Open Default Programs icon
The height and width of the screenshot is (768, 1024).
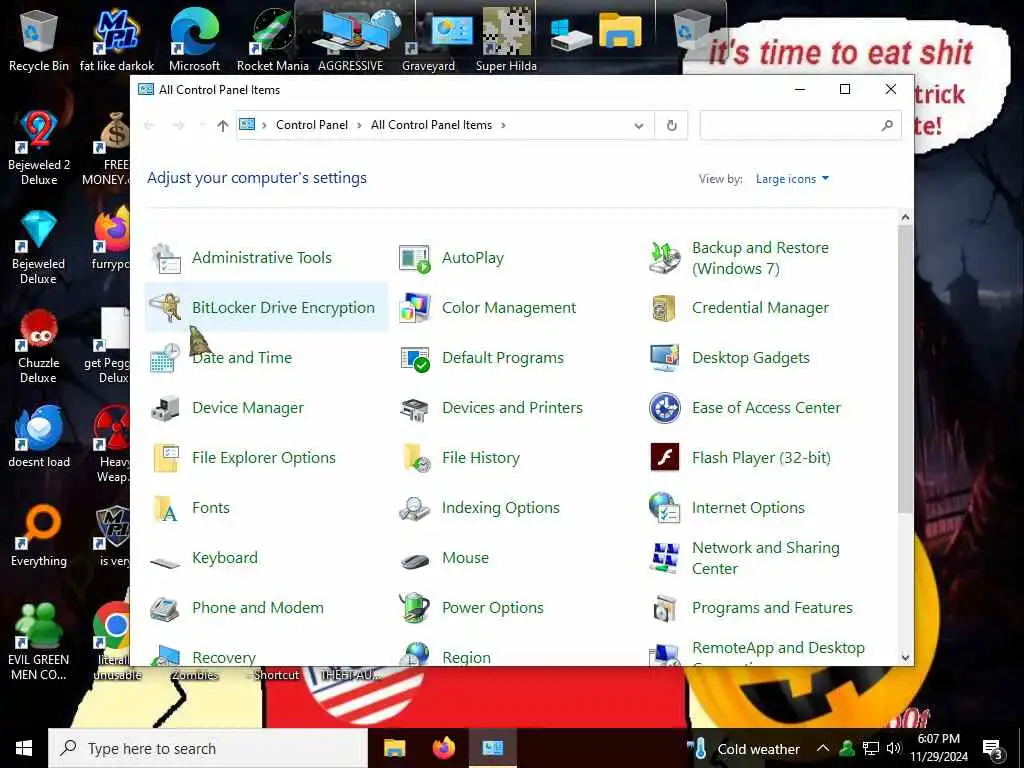coord(415,358)
